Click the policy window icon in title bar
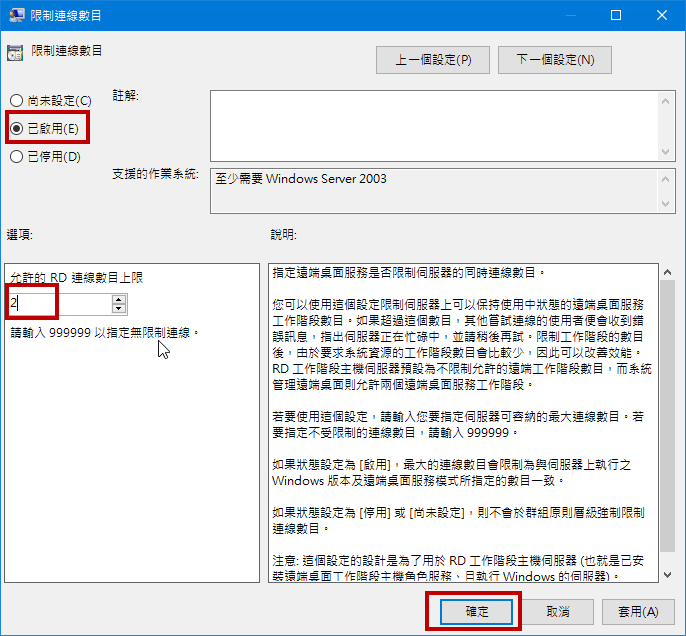Screen dimensions: 686x636 (17, 15)
